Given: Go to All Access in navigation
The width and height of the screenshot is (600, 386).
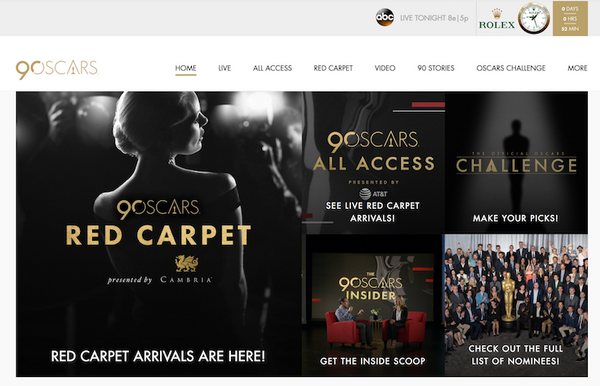Looking at the screenshot, I should [272, 68].
